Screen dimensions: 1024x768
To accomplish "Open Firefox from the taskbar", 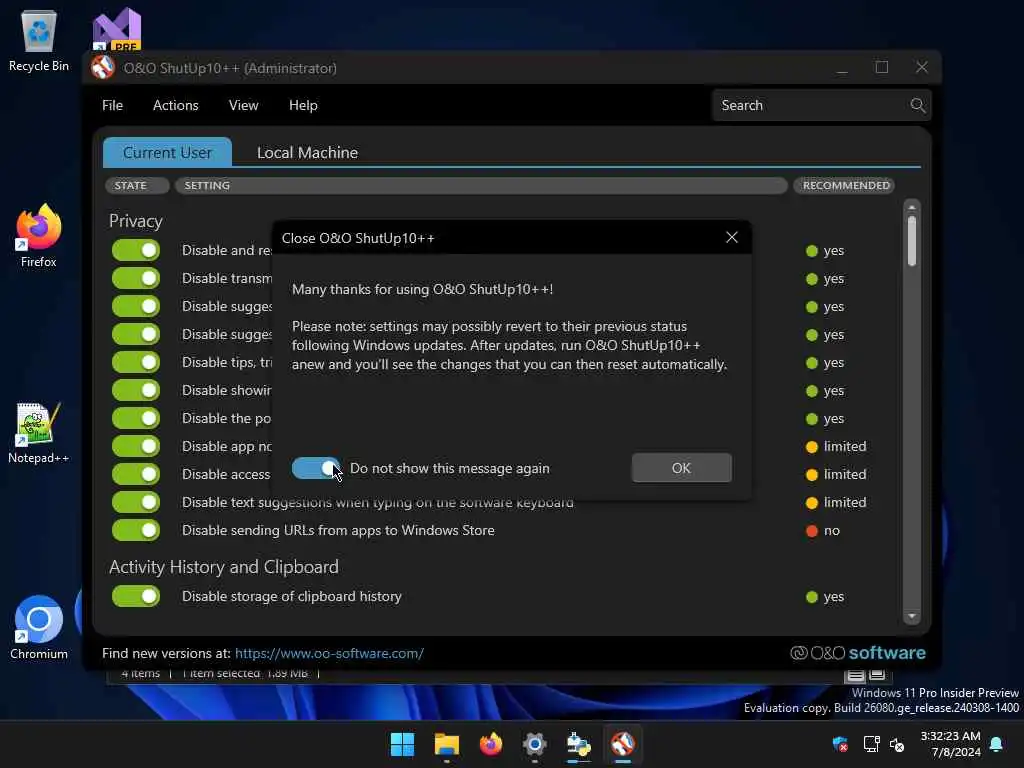I will pos(490,744).
